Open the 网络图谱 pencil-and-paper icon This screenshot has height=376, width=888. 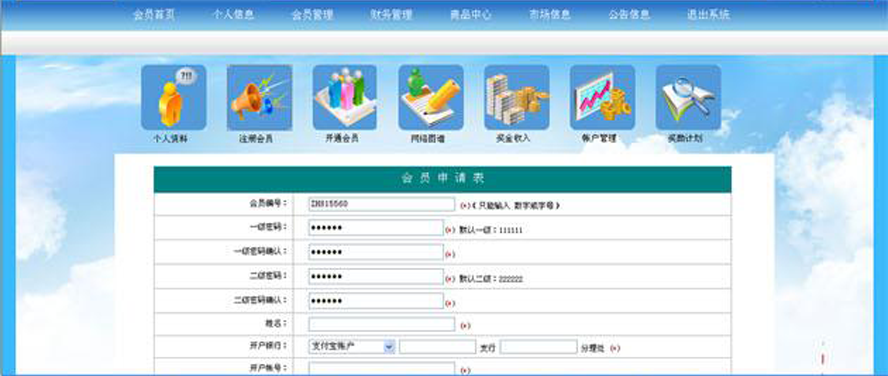pos(431,97)
